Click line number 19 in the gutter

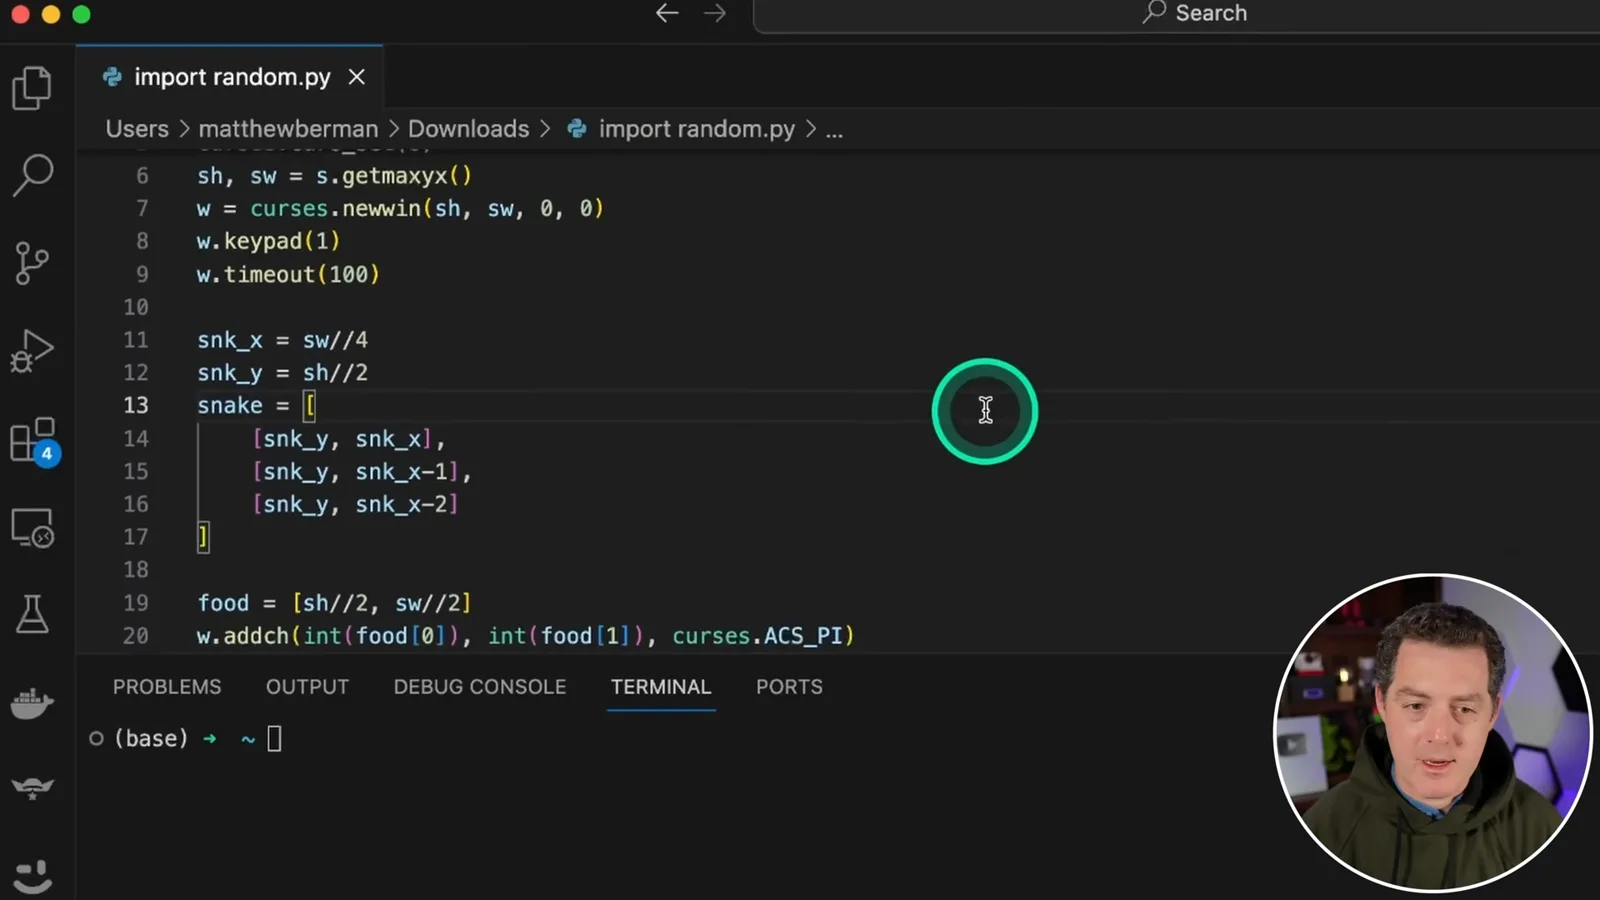(x=136, y=603)
